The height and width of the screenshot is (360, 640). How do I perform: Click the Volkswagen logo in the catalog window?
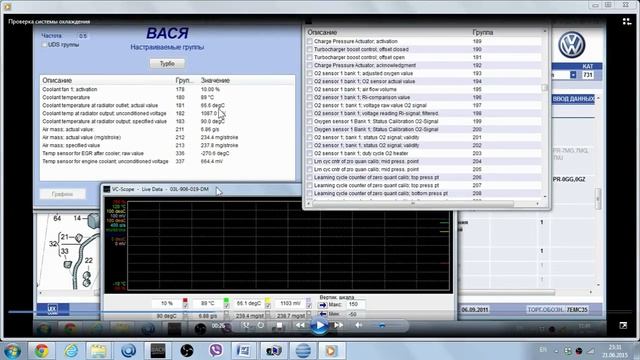pos(572,45)
